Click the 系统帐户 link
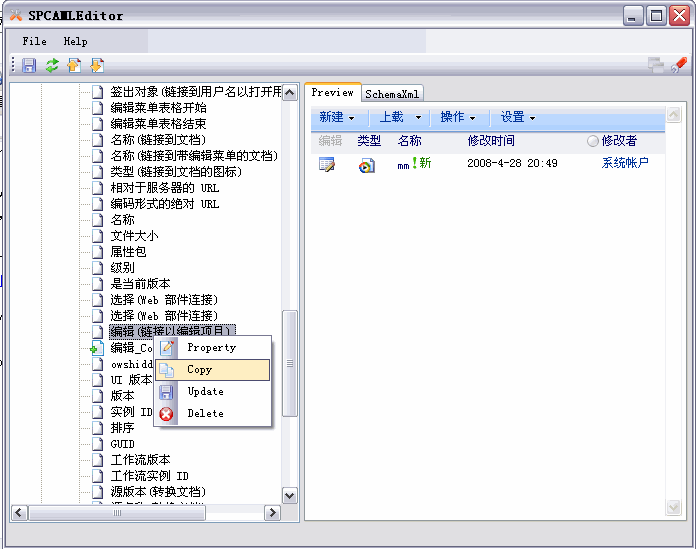 (625, 163)
